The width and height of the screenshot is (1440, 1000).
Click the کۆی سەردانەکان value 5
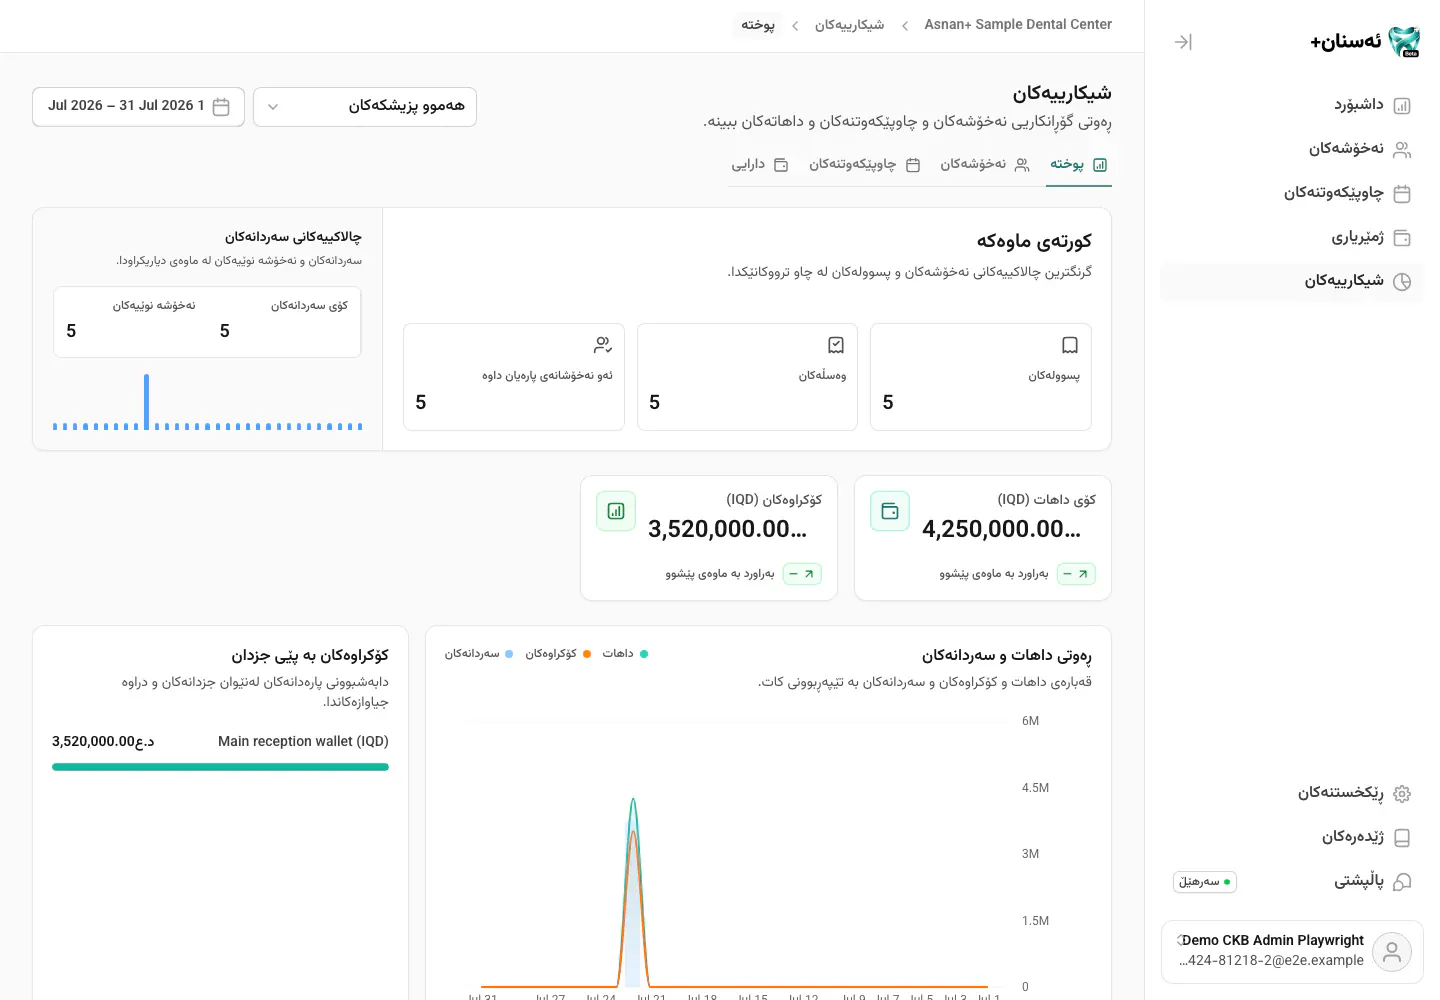(x=225, y=331)
